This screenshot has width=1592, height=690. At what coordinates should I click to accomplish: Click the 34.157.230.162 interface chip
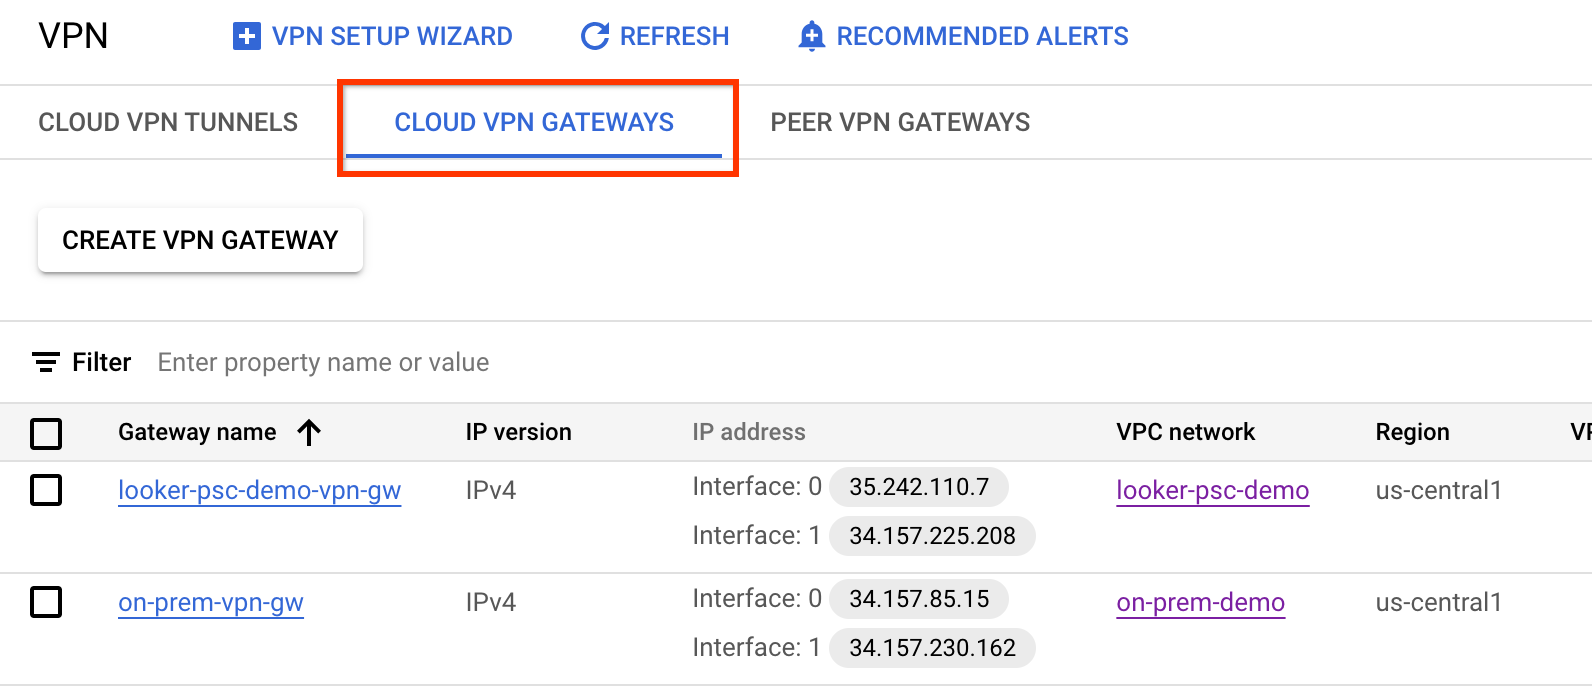(932, 648)
